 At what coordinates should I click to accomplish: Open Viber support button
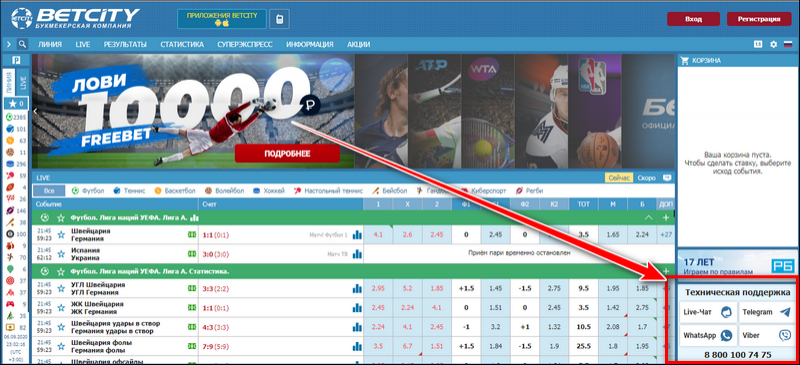pyautogui.click(x=767, y=336)
